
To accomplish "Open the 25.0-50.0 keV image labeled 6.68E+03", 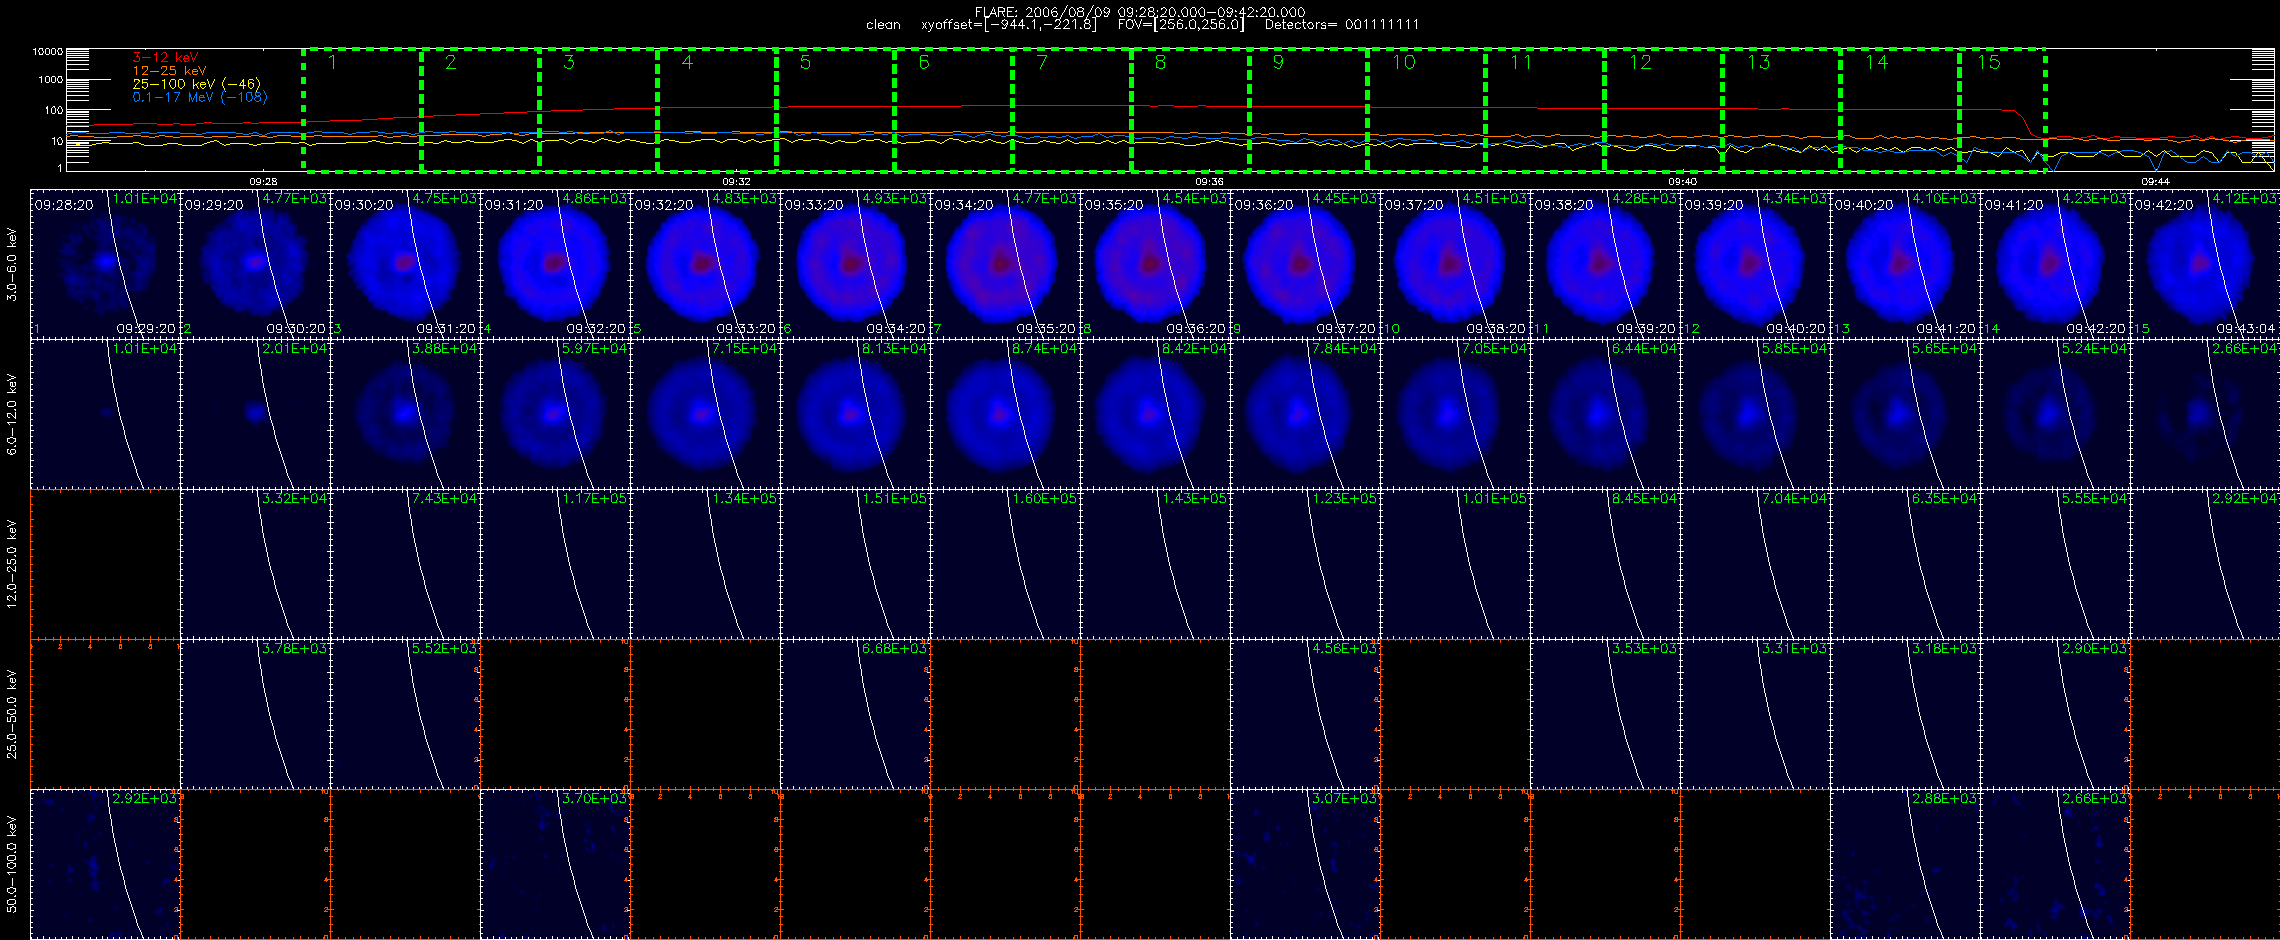I will coord(856,714).
